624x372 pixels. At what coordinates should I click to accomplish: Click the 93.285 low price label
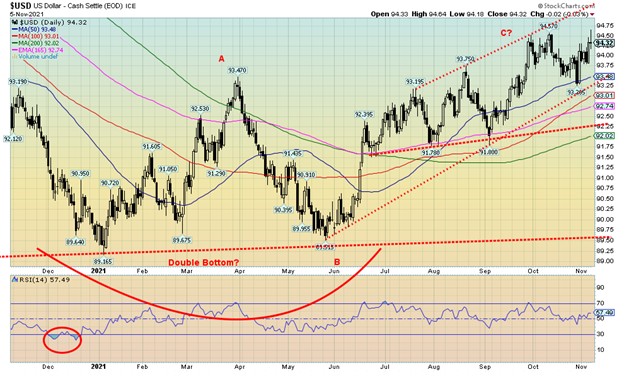(x=576, y=92)
